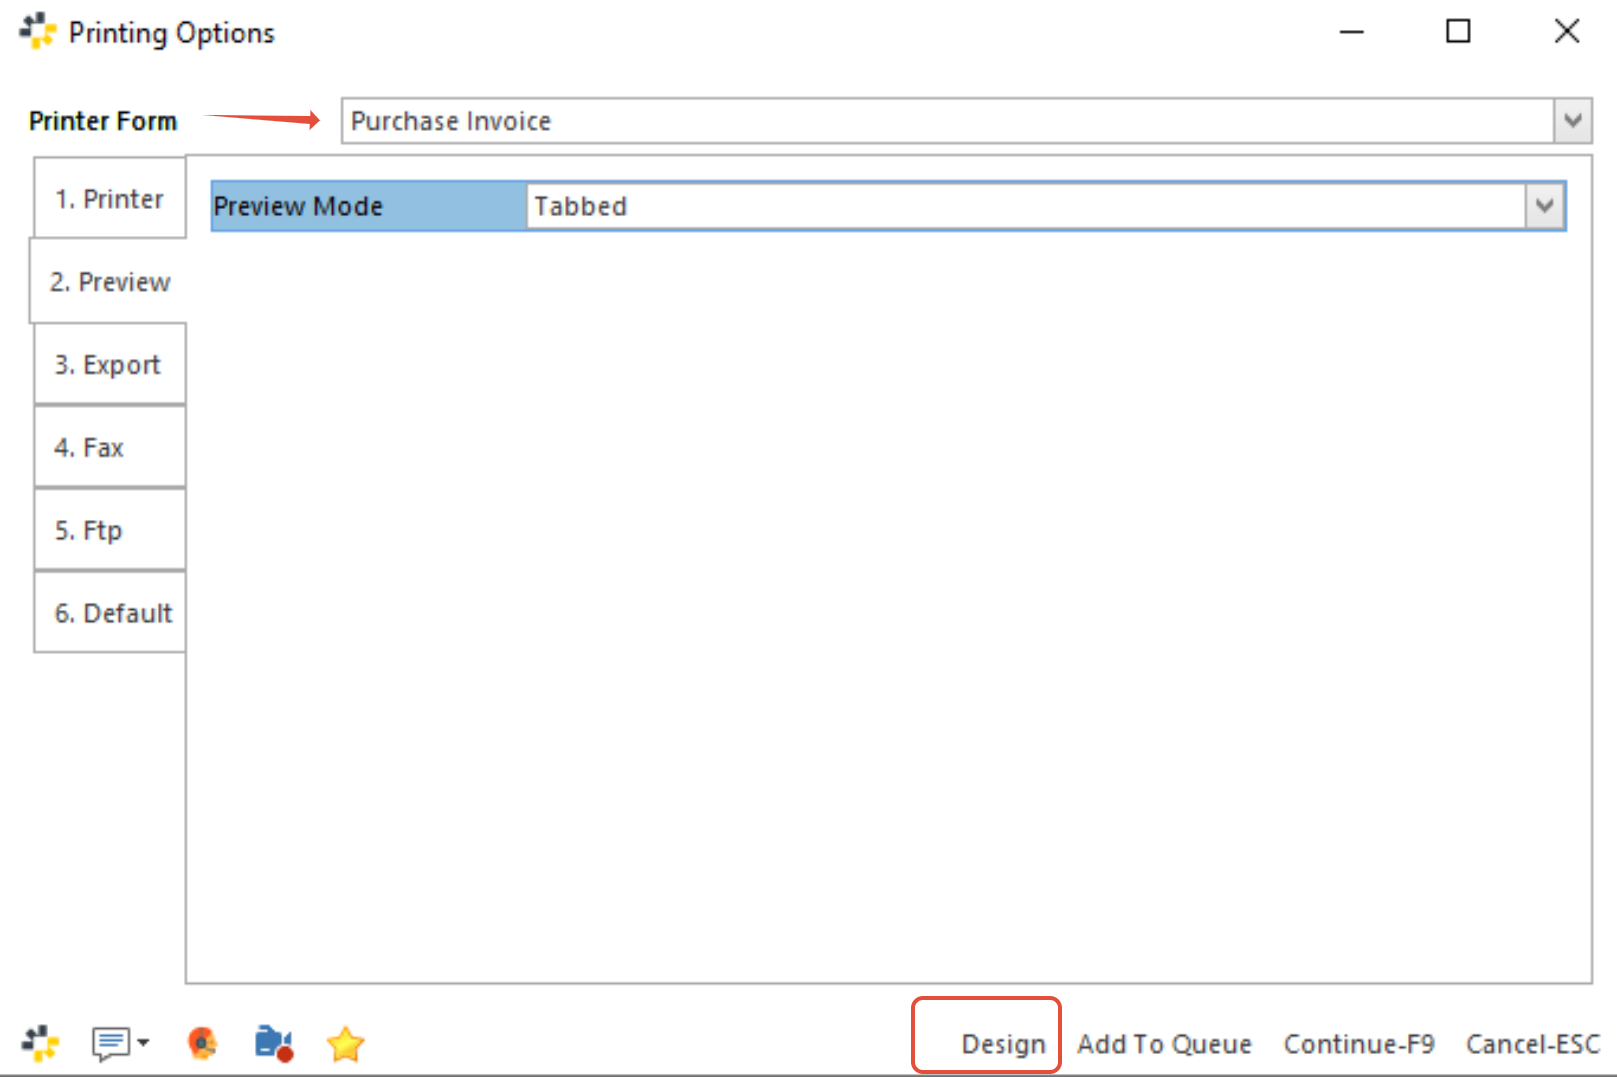Click the Design button
This screenshot has height=1077, width=1617.
click(x=1002, y=1044)
